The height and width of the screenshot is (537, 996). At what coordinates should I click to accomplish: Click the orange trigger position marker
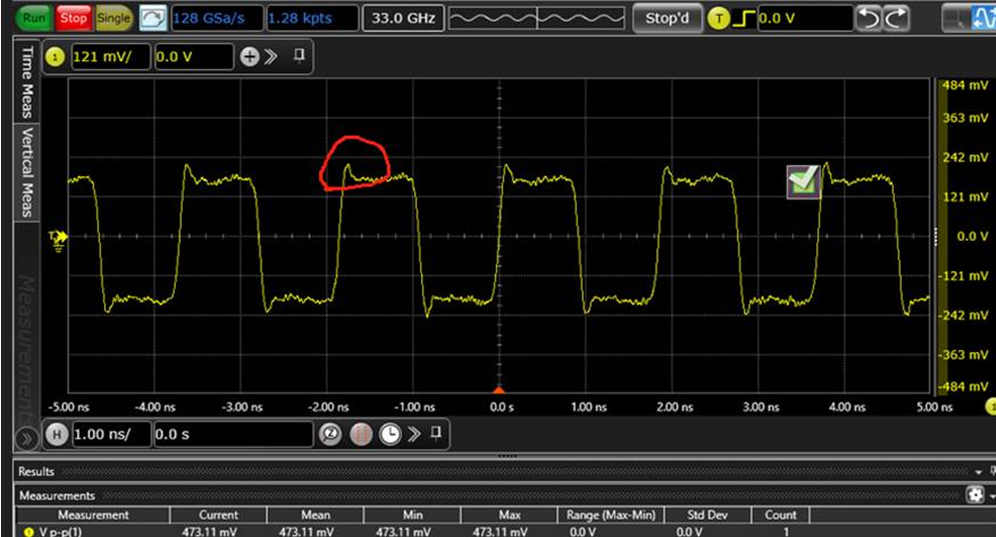(499, 389)
